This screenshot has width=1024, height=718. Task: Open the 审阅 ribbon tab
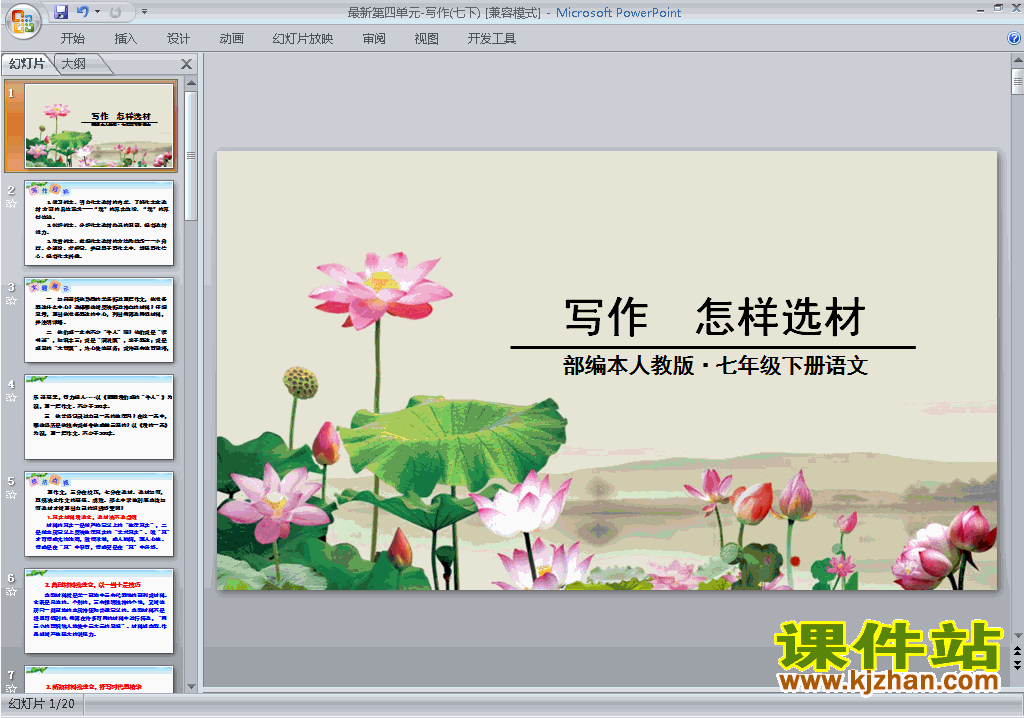[x=374, y=39]
